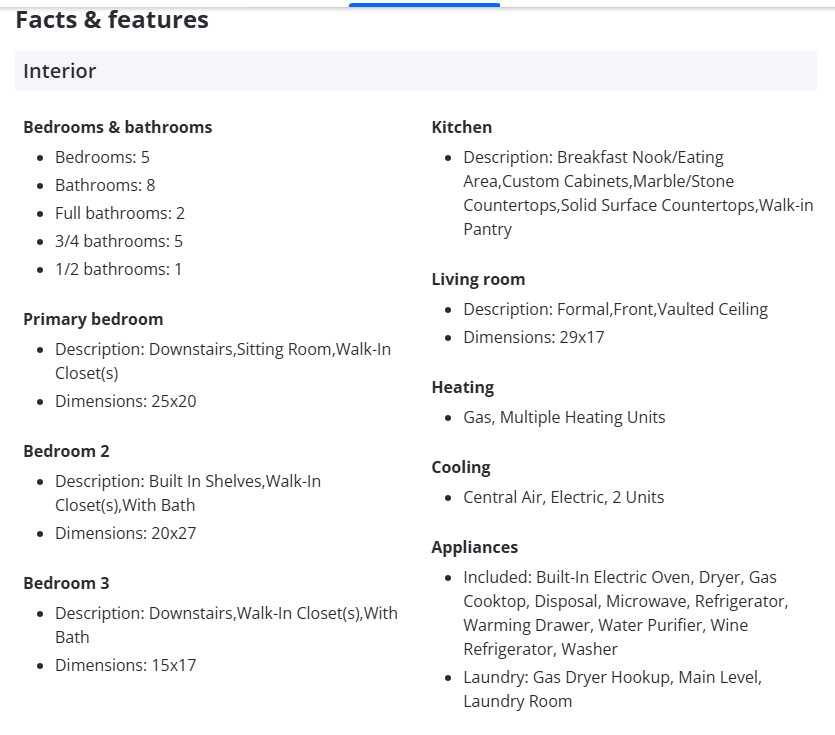Click the Bedroom 3 subheading
Image resolution: width=835 pixels, height=735 pixels.
[66, 583]
